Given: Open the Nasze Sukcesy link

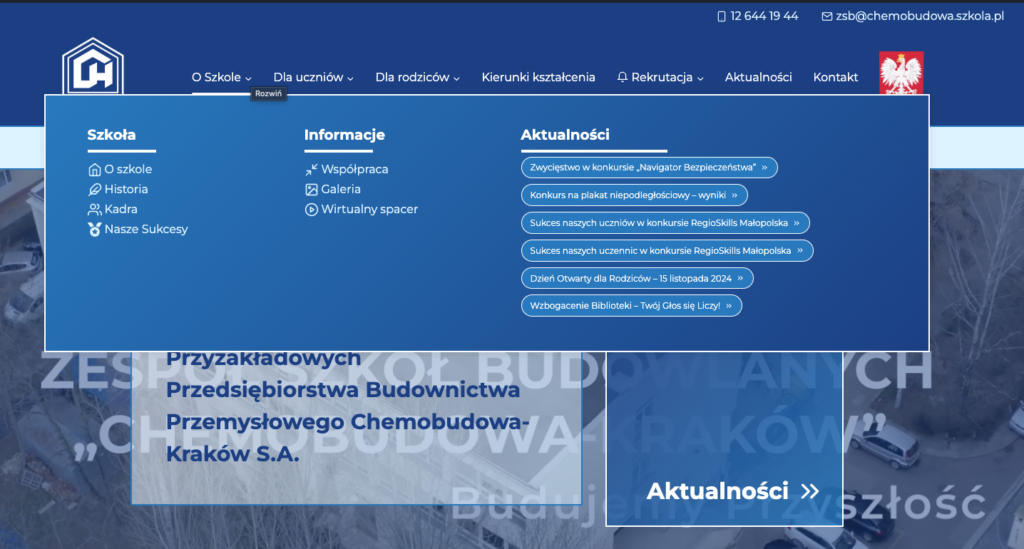Looking at the screenshot, I should [x=146, y=229].
